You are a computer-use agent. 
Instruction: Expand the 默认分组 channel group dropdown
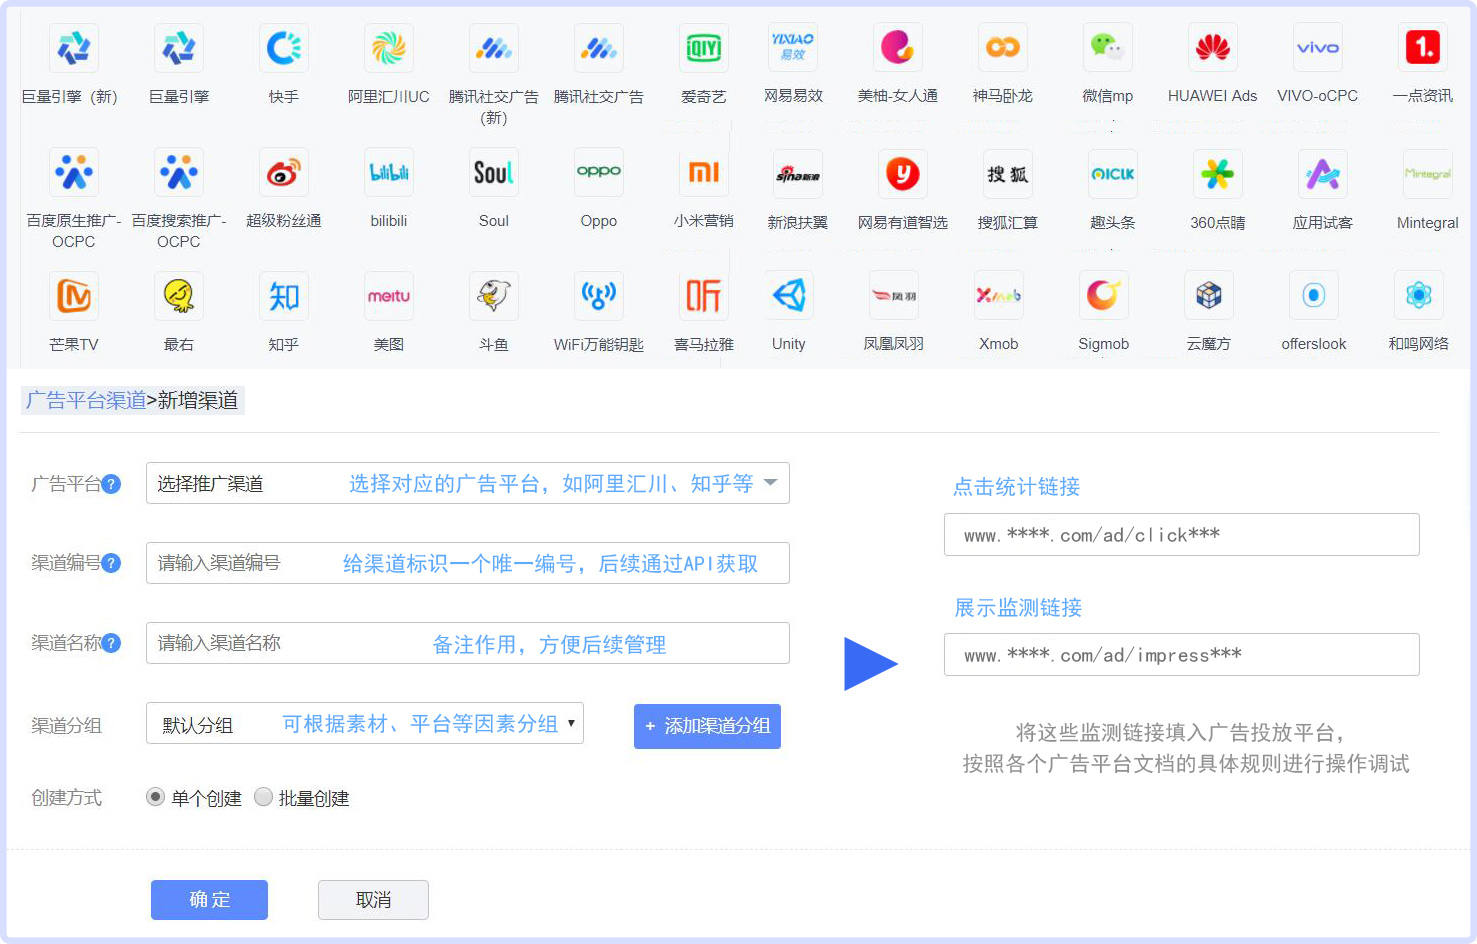365,723
